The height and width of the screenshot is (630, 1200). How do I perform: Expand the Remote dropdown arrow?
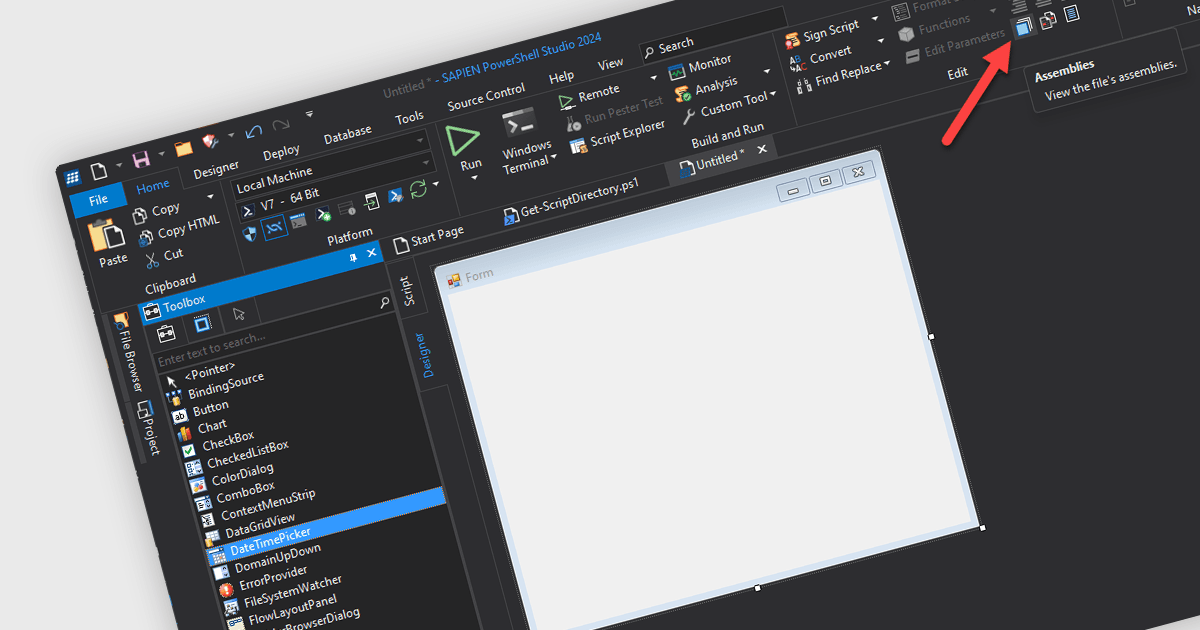[x=654, y=76]
